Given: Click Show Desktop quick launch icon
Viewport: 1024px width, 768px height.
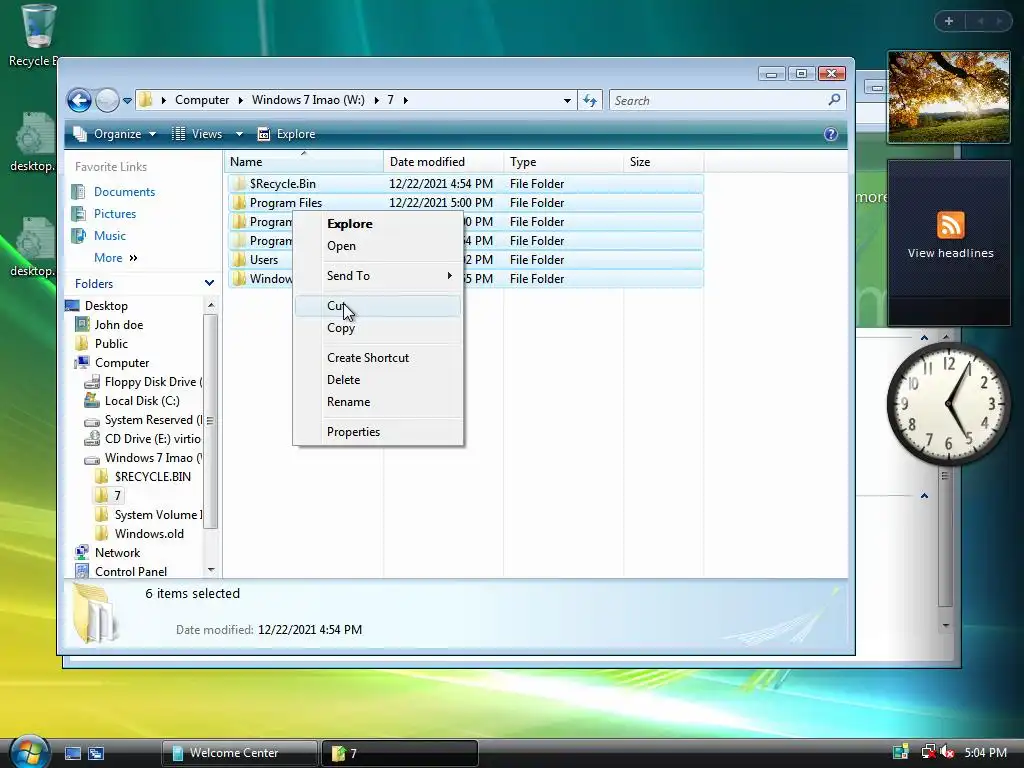Looking at the screenshot, I should 72,753.
